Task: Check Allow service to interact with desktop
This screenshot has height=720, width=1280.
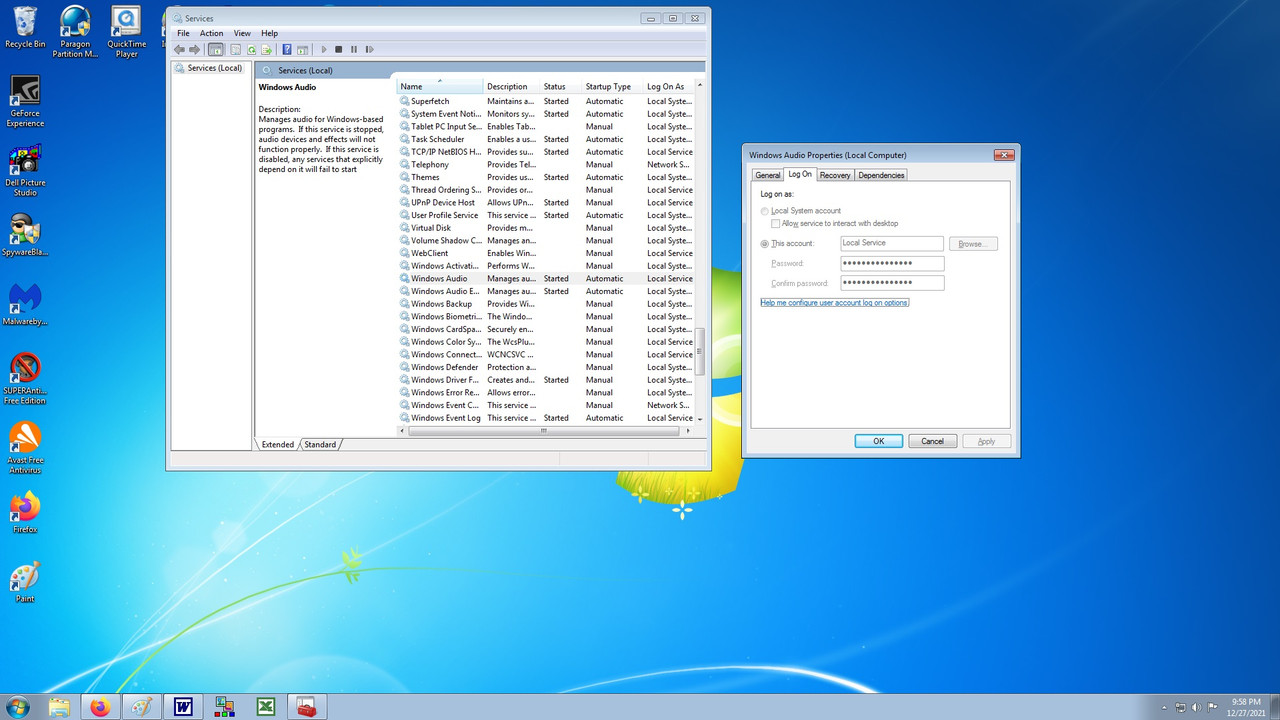Action: pos(776,224)
